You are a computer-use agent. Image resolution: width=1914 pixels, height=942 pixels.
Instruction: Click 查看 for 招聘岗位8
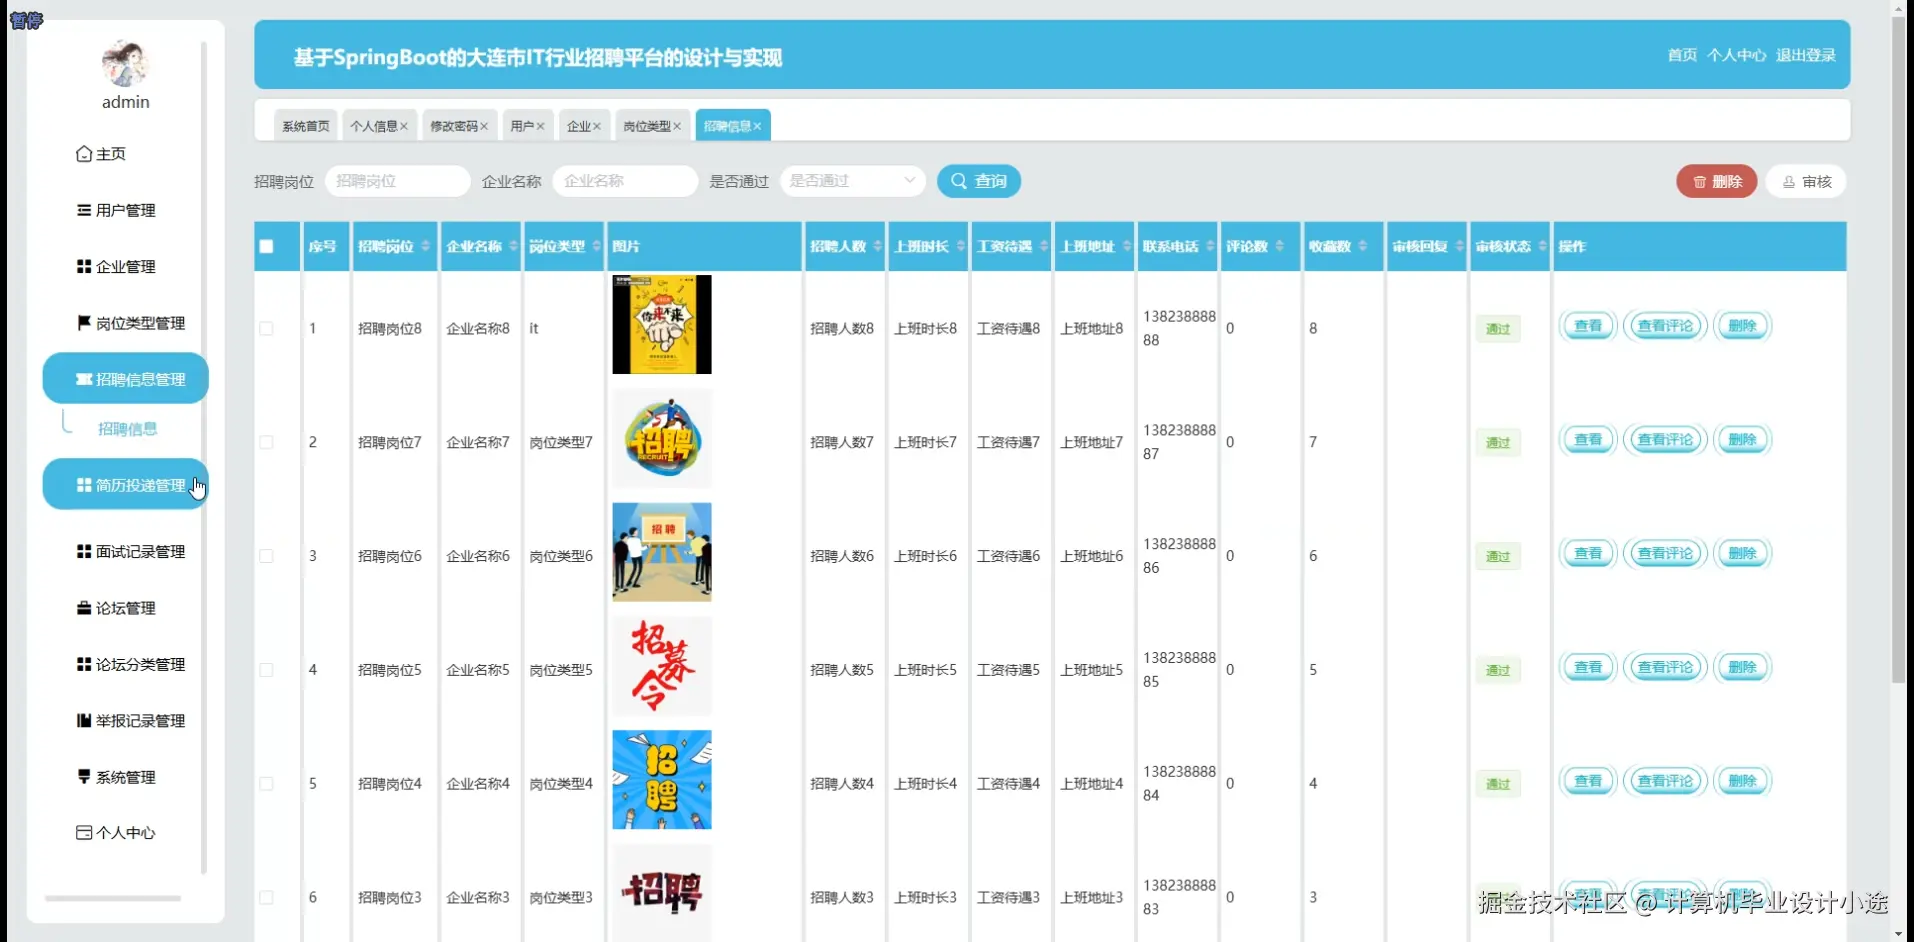[x=1588, y=326]
